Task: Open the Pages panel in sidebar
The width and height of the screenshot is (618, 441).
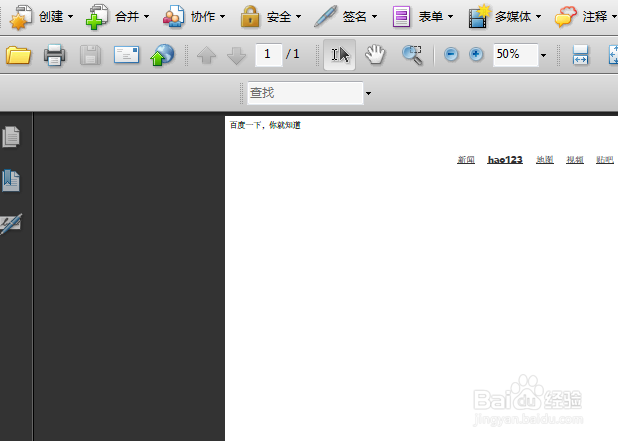Action: point(11,137)
